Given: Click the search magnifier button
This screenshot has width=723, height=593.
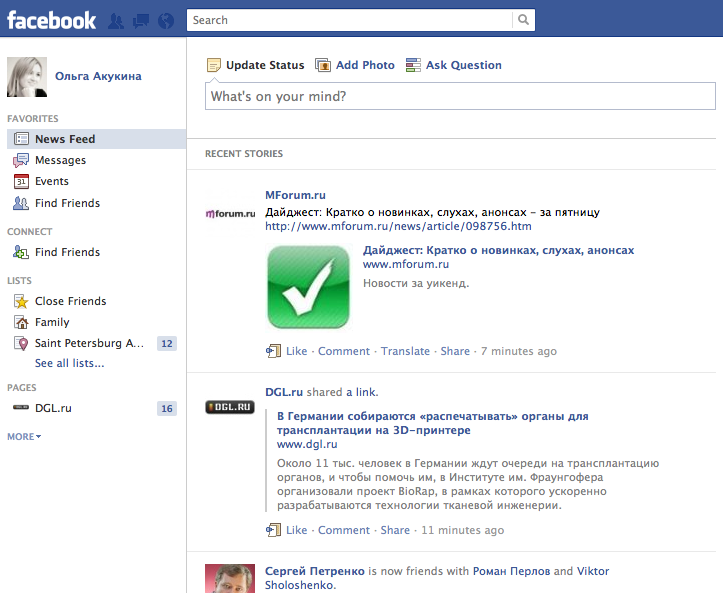Looking at the screenshot, I should click(x=523, y=20).
